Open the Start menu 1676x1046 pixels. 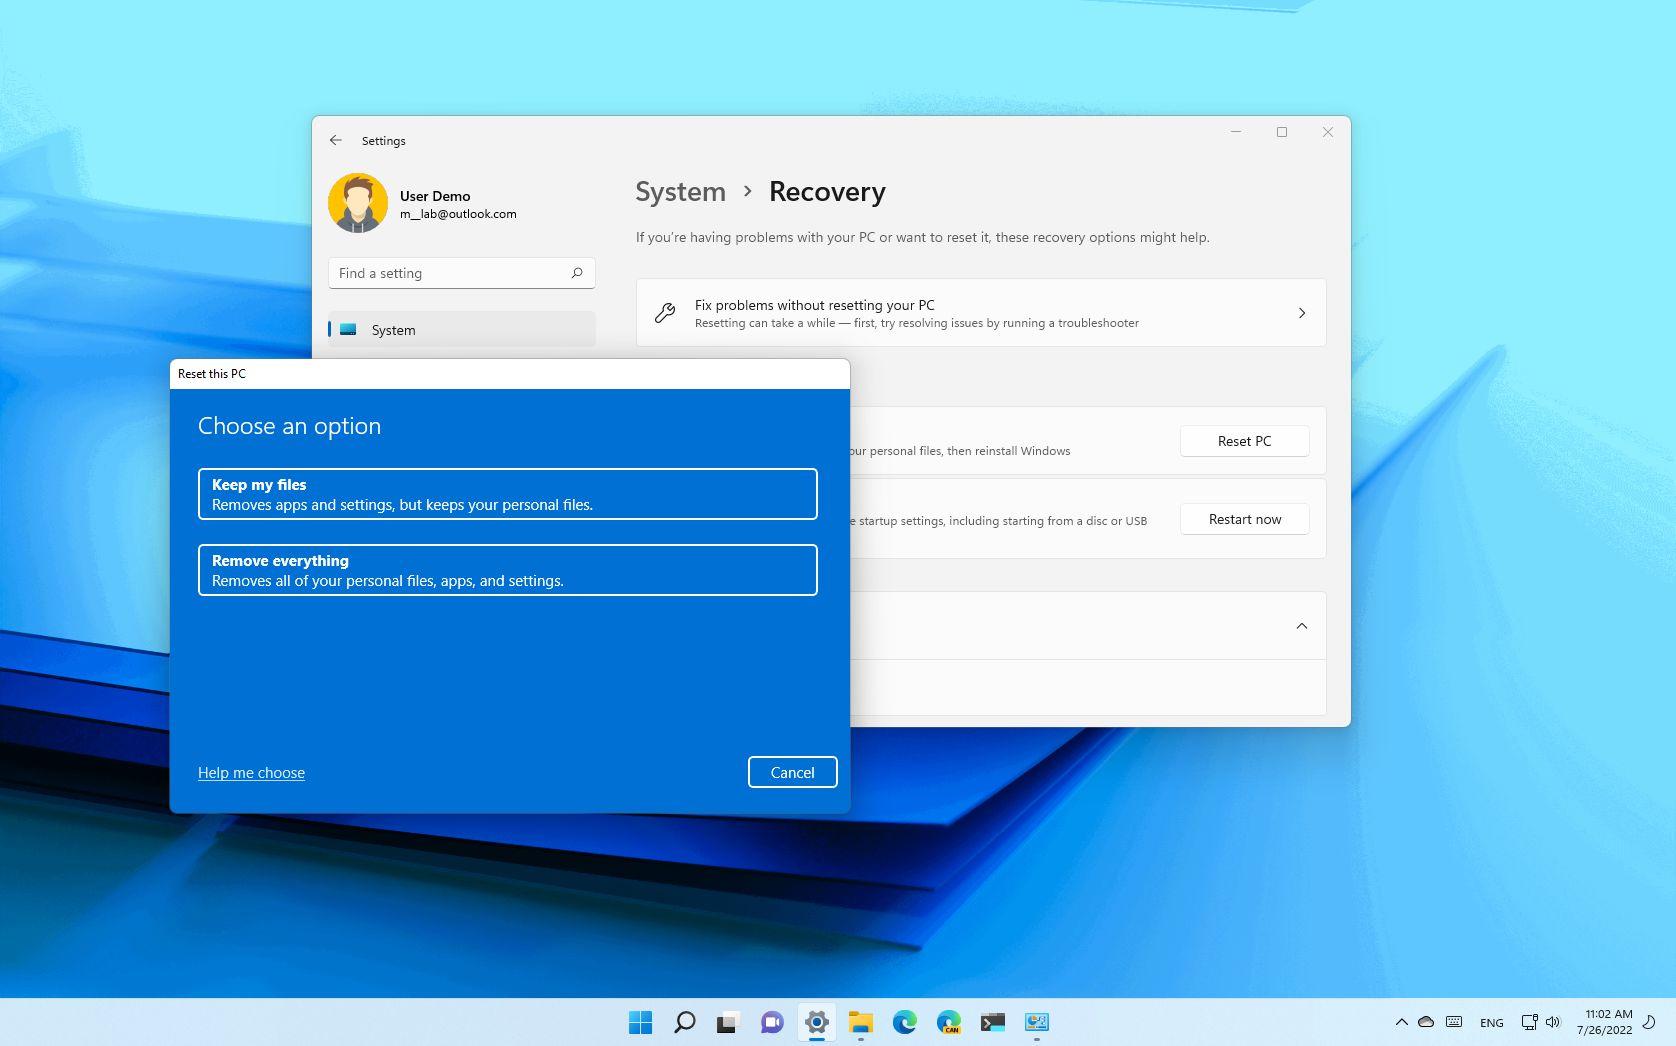(640, 1022)
